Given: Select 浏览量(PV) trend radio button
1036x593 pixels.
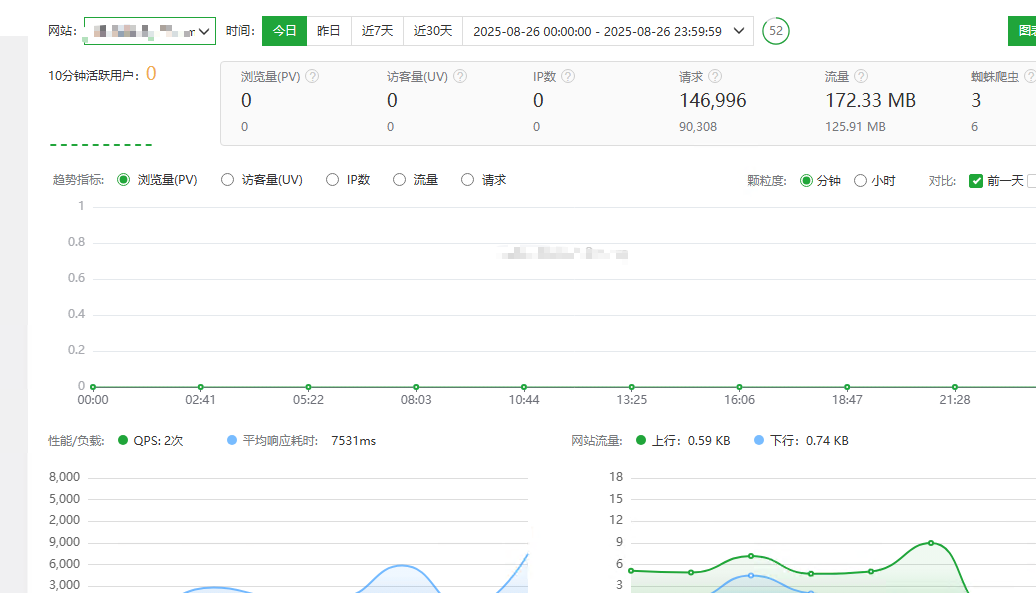Looking at the screenshot, I should (x=124, y=180).
